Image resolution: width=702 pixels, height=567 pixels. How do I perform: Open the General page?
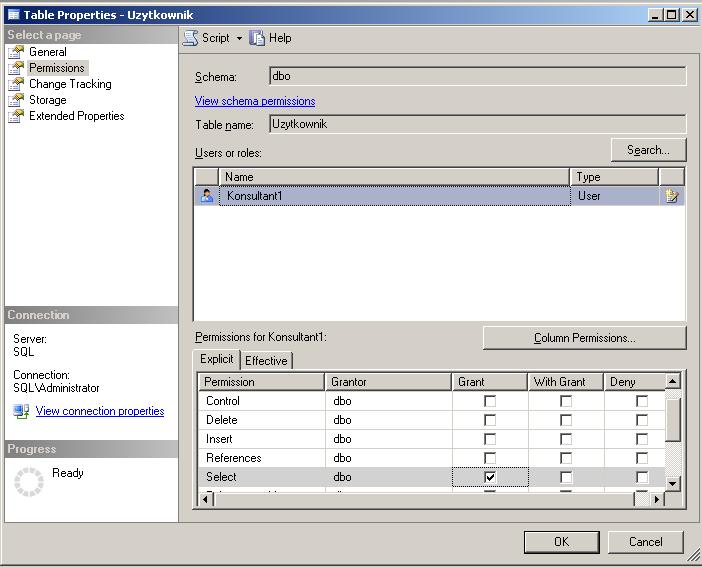click(x=47, y=52)
